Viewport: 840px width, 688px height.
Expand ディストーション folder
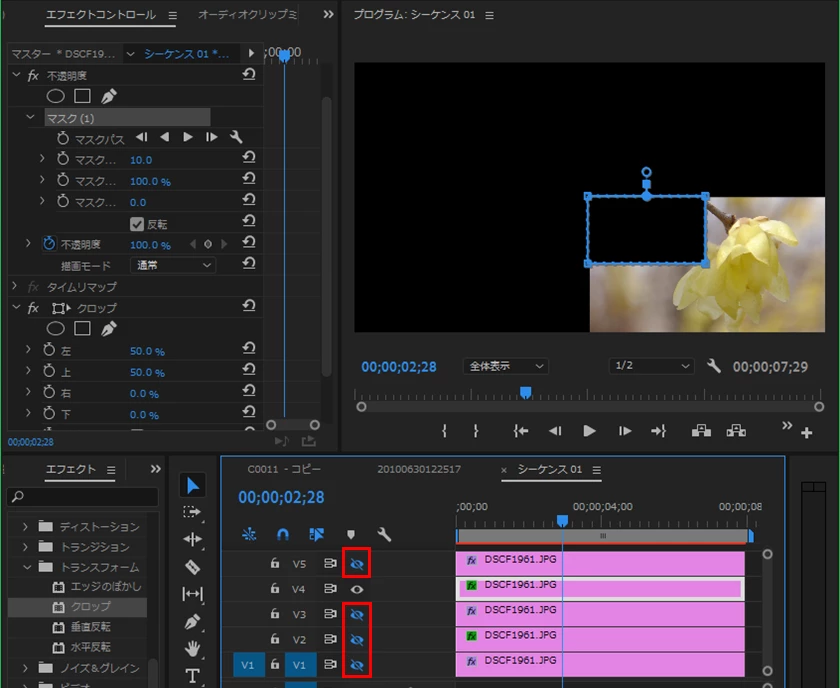click(x=25, y=527)
